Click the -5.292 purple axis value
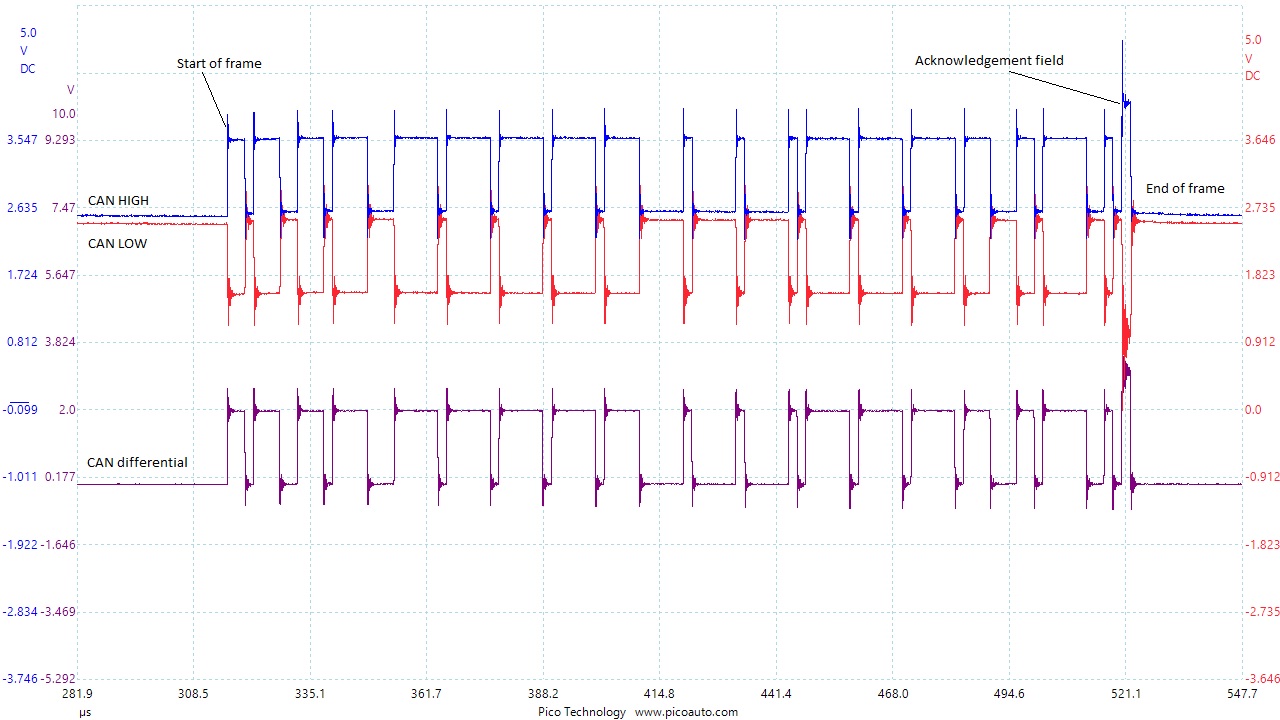Viewport: 1280px width, 720px height. (62, 678)
